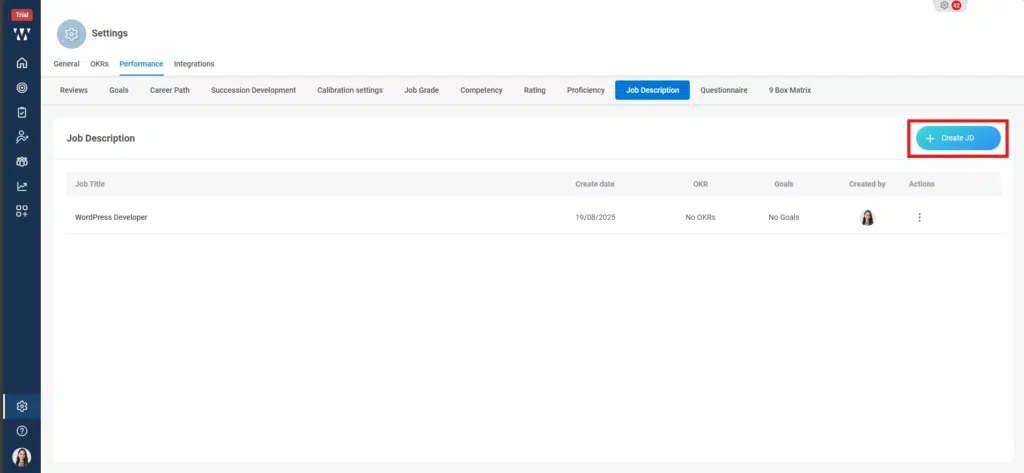The height and width of the screenshot is (473, 1024).
Task: Open the clipboard tasks icon in sidebar
Action: 22,112
